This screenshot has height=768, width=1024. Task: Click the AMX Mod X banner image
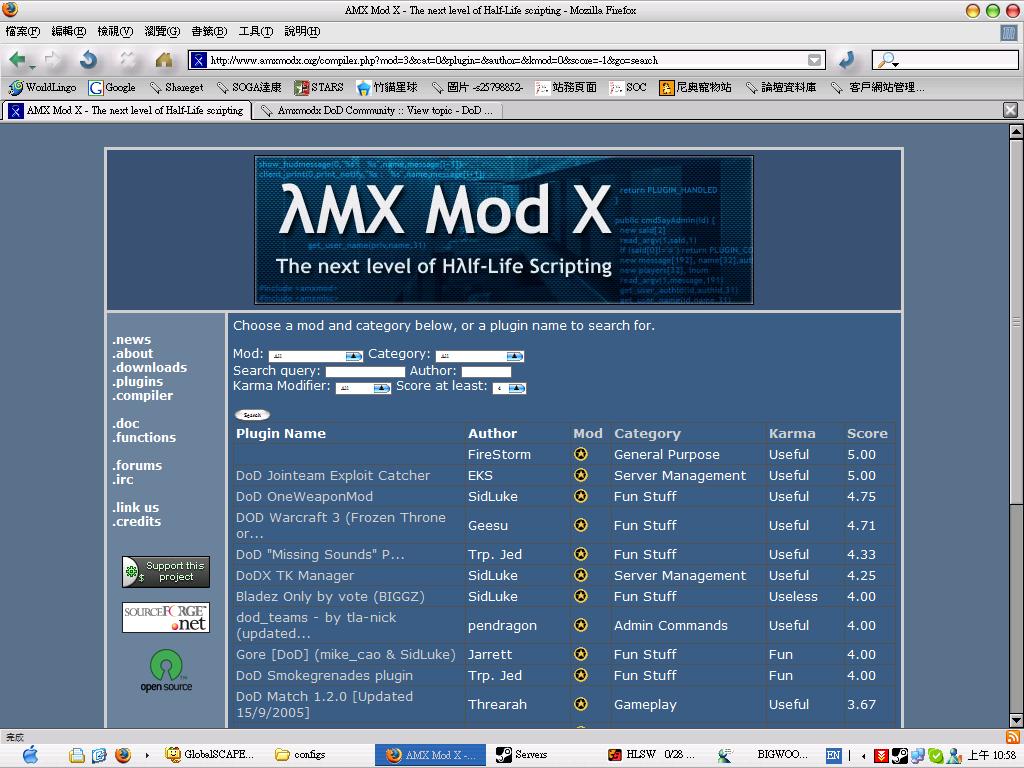click(x=504, y=230)
